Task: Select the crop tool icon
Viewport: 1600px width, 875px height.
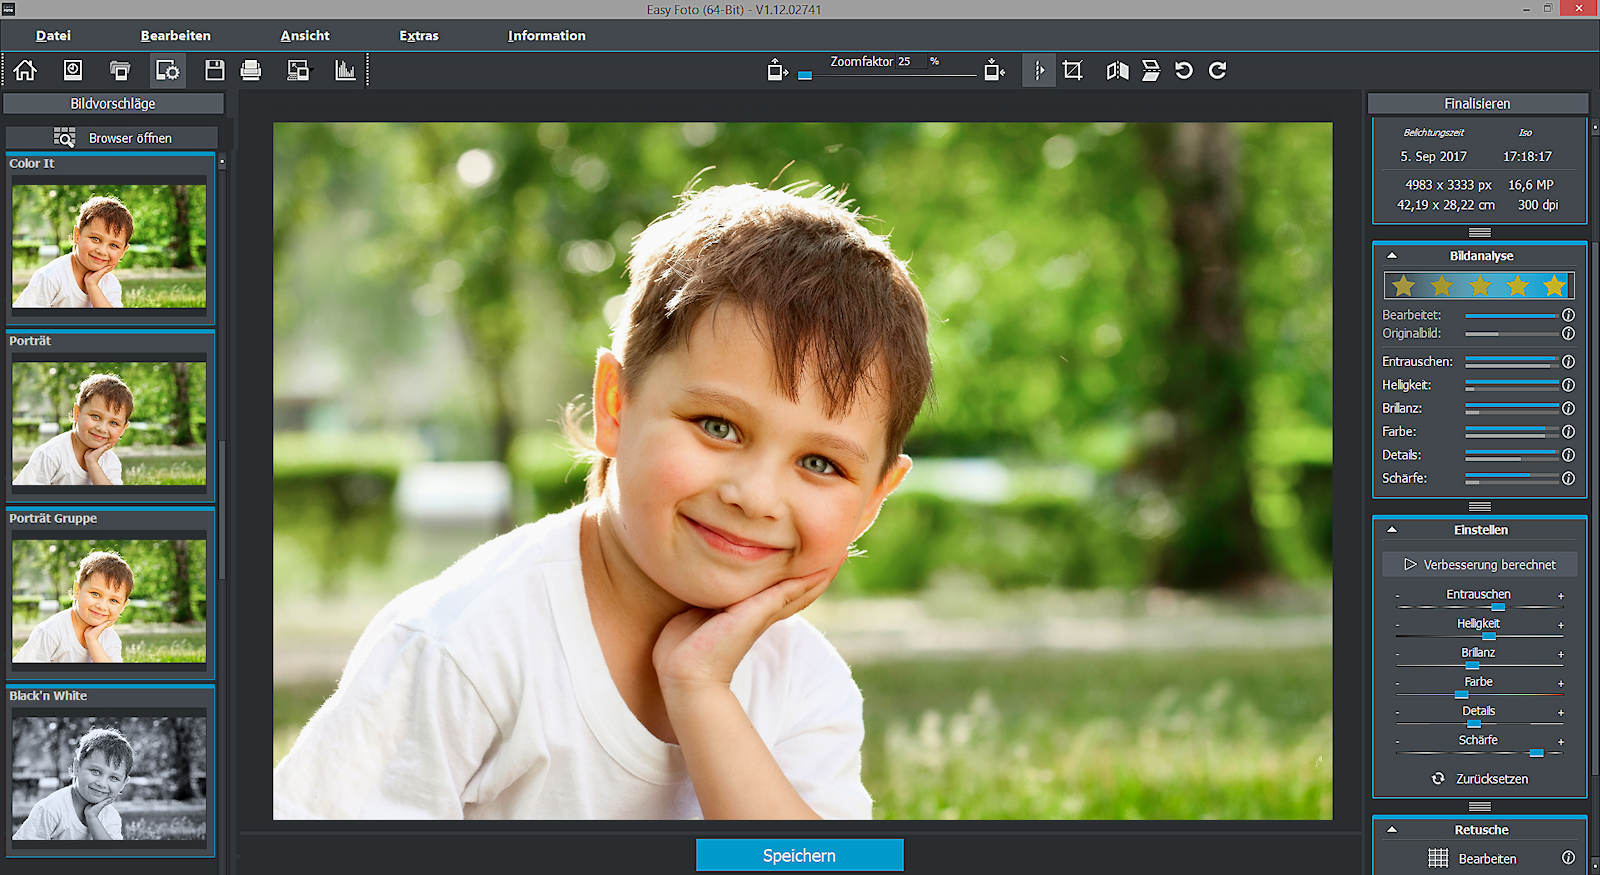Action: click(x=1073, y=70)
